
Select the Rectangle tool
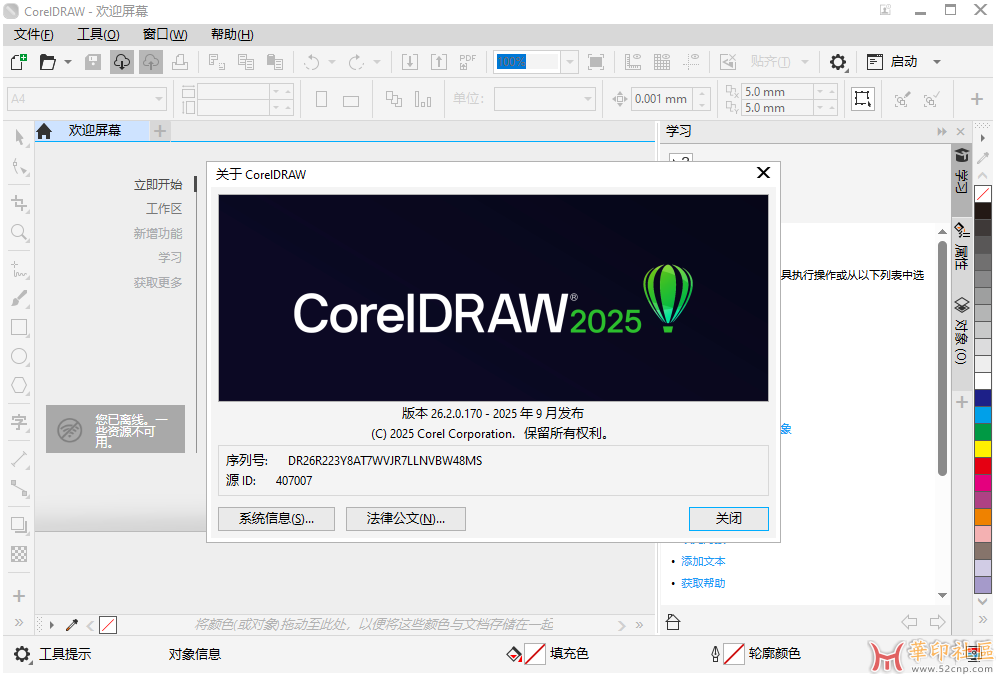pos(19,327)
